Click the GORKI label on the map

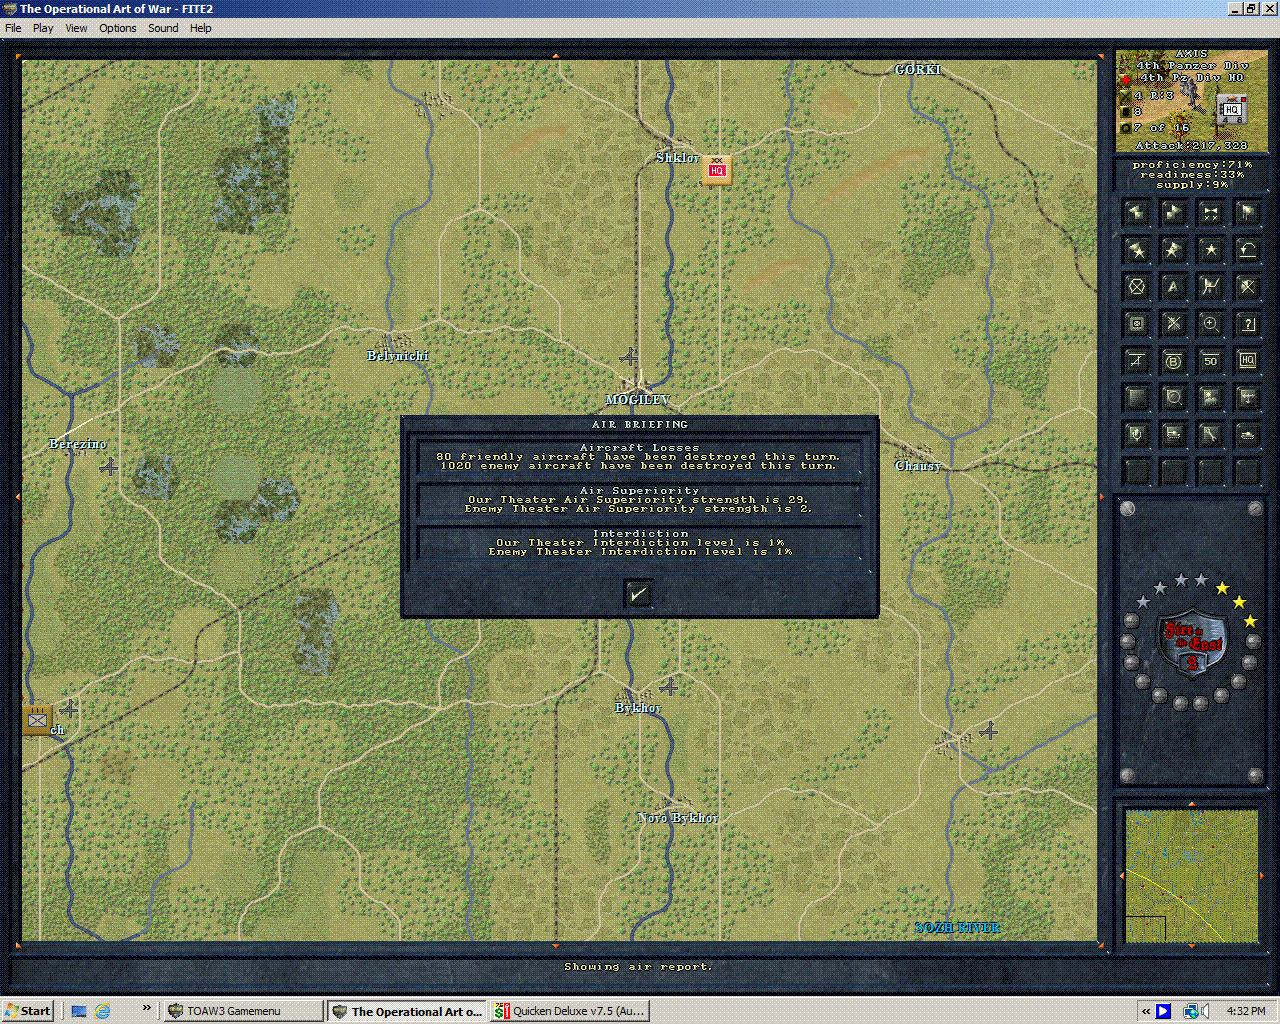click(918, 70)
